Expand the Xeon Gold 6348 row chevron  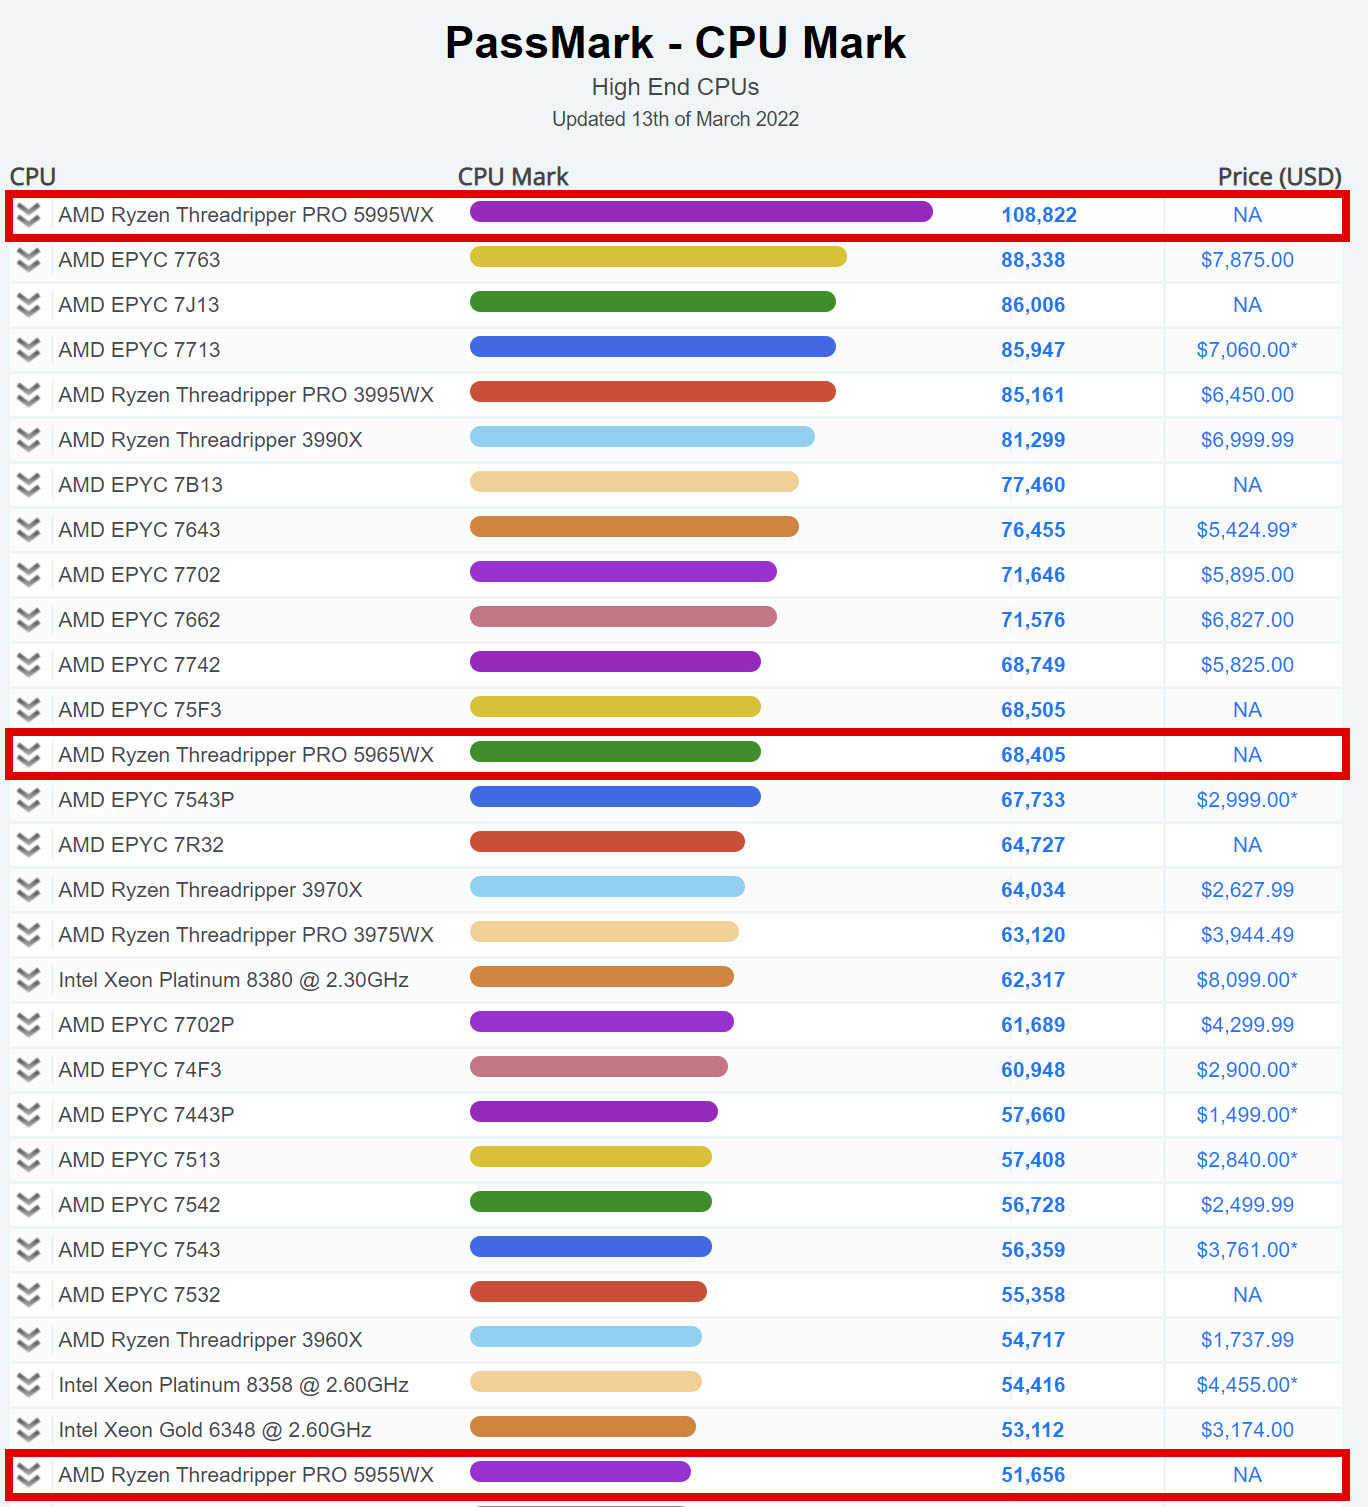(x=29, y=1430)
